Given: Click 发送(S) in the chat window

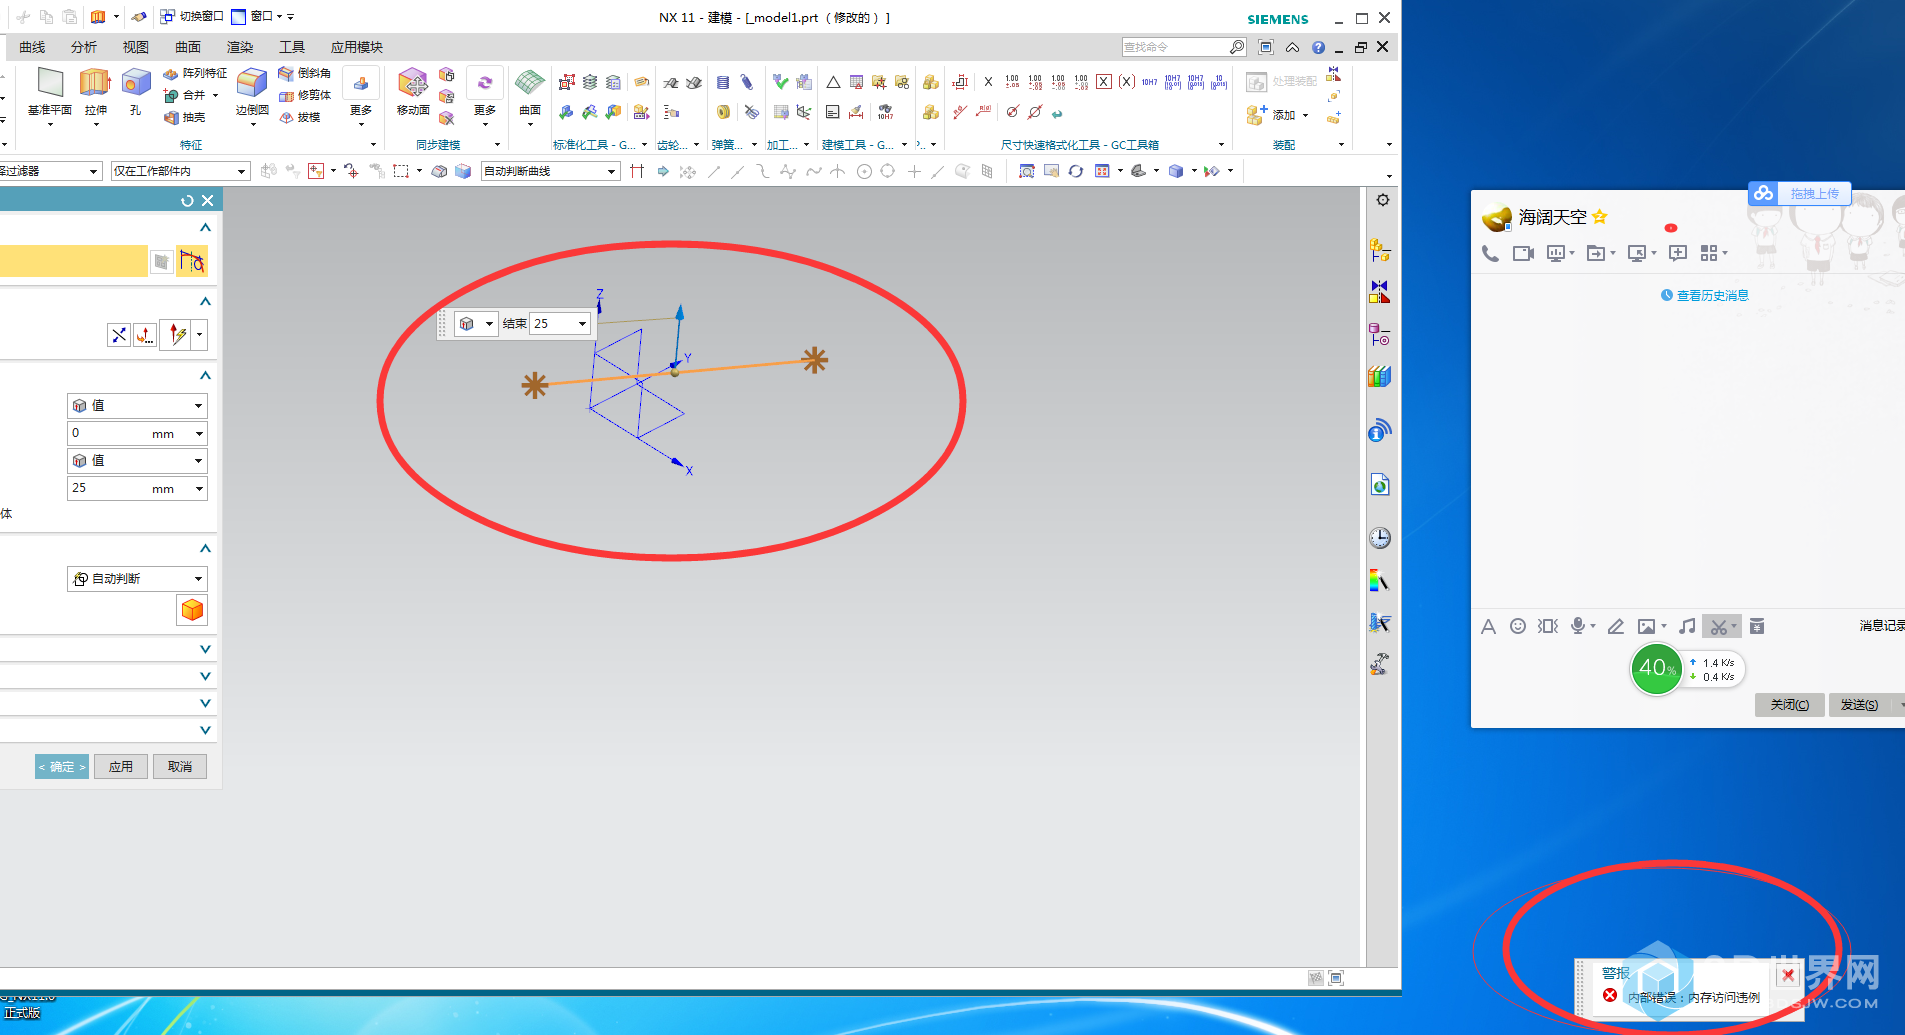Looking at the screenshot, I should pos(1859,705).
